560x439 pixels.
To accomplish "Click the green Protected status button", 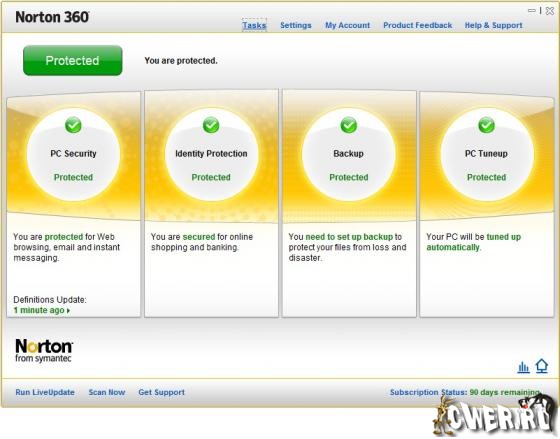I will [72, 60].
